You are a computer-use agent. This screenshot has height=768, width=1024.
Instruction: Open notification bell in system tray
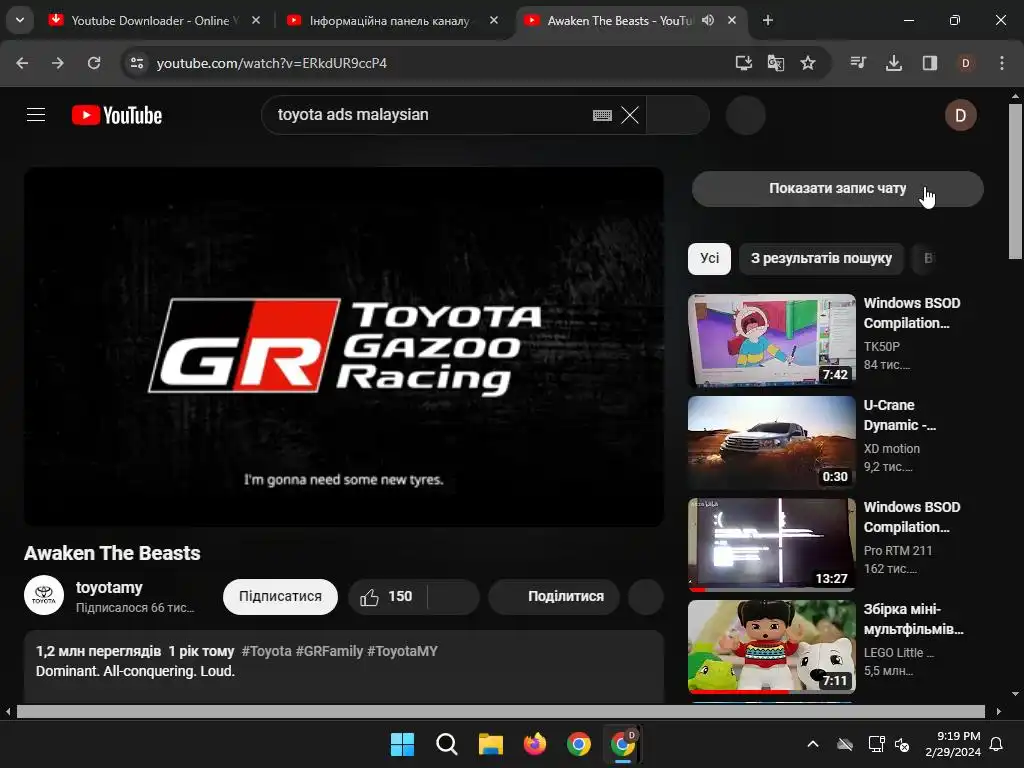[x=997, y=744]
